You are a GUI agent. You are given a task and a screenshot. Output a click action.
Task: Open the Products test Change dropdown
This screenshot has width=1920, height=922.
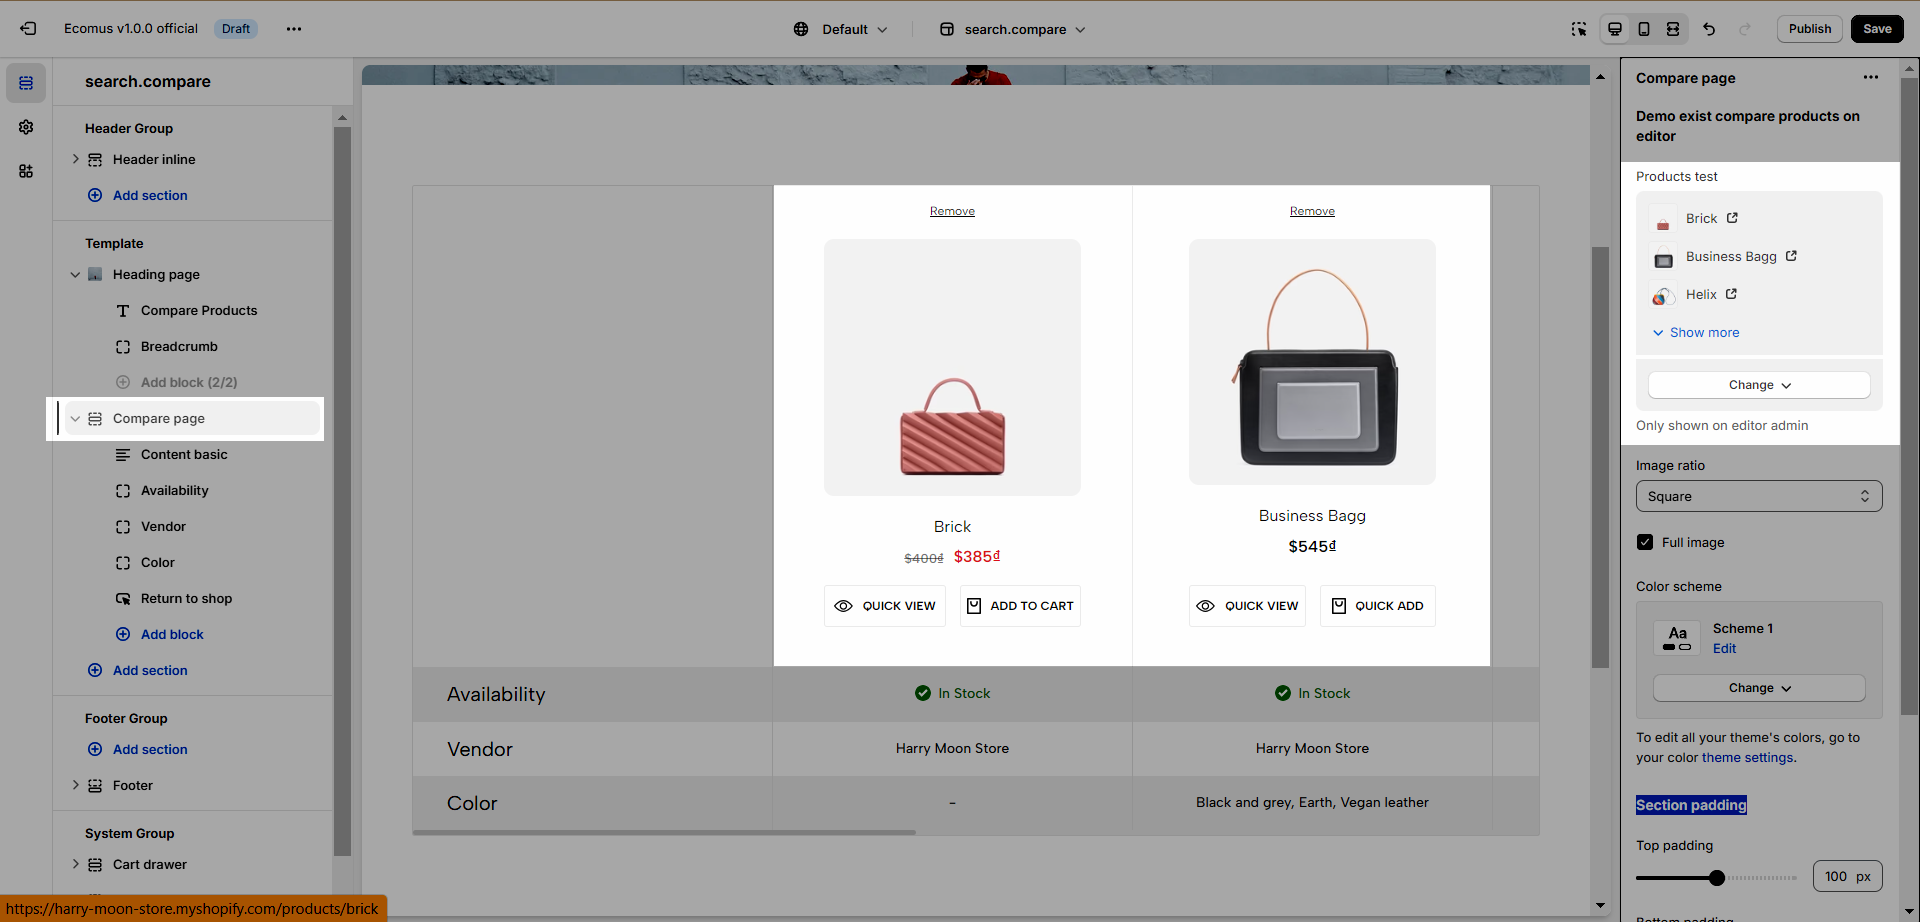coord(1759,385)
